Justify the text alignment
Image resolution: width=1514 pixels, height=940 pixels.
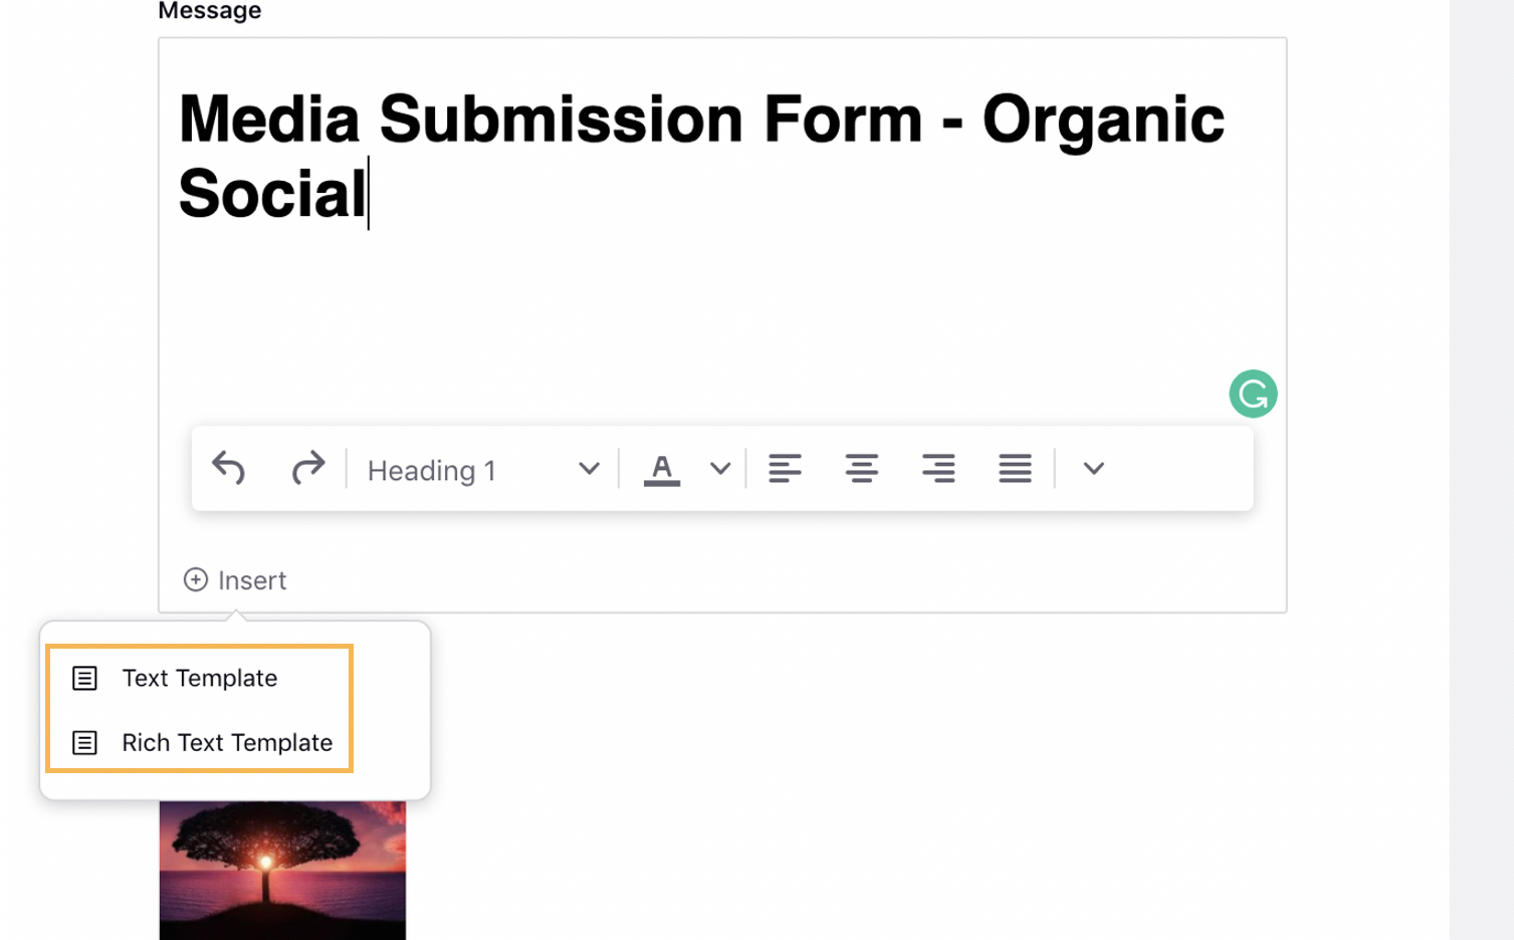(x=1015, y=468)
